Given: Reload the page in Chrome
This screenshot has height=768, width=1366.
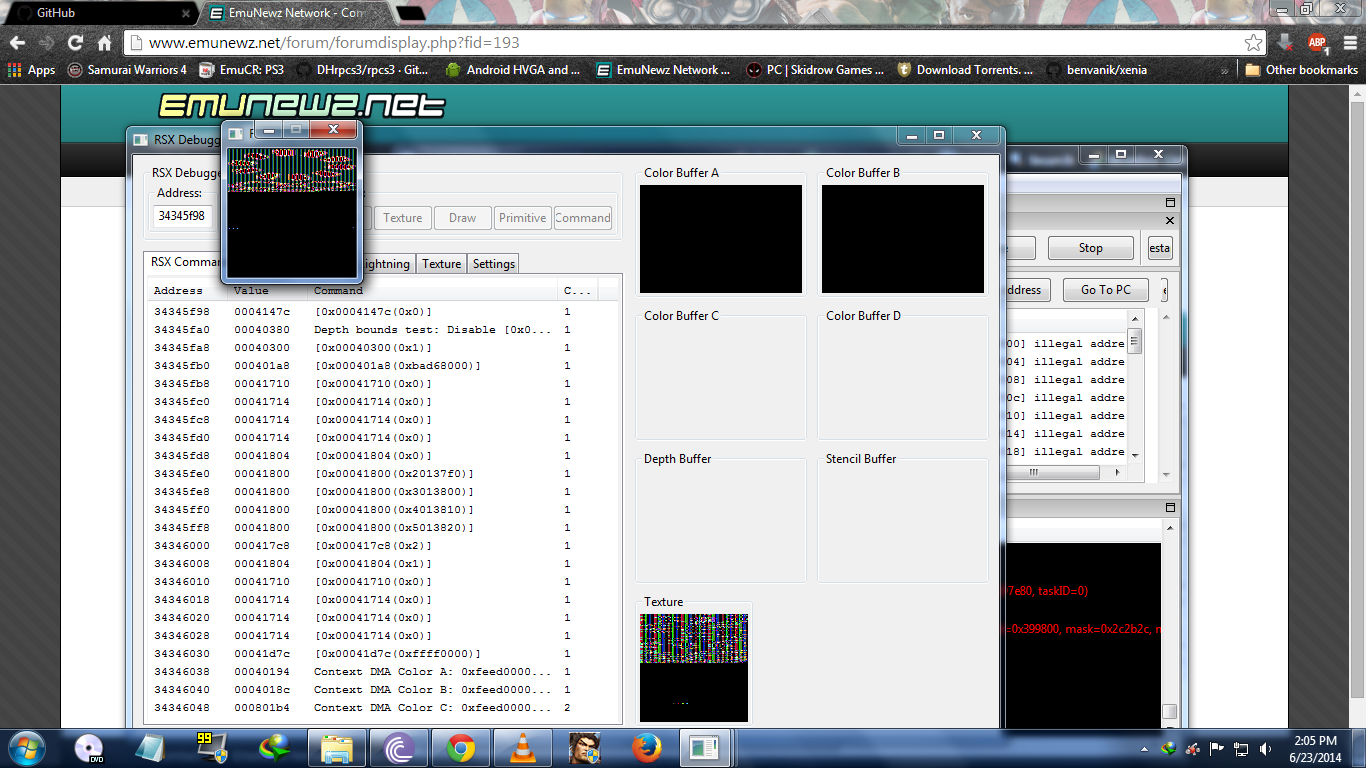Looking at the screenshot, I should click(x=75, y=43).
